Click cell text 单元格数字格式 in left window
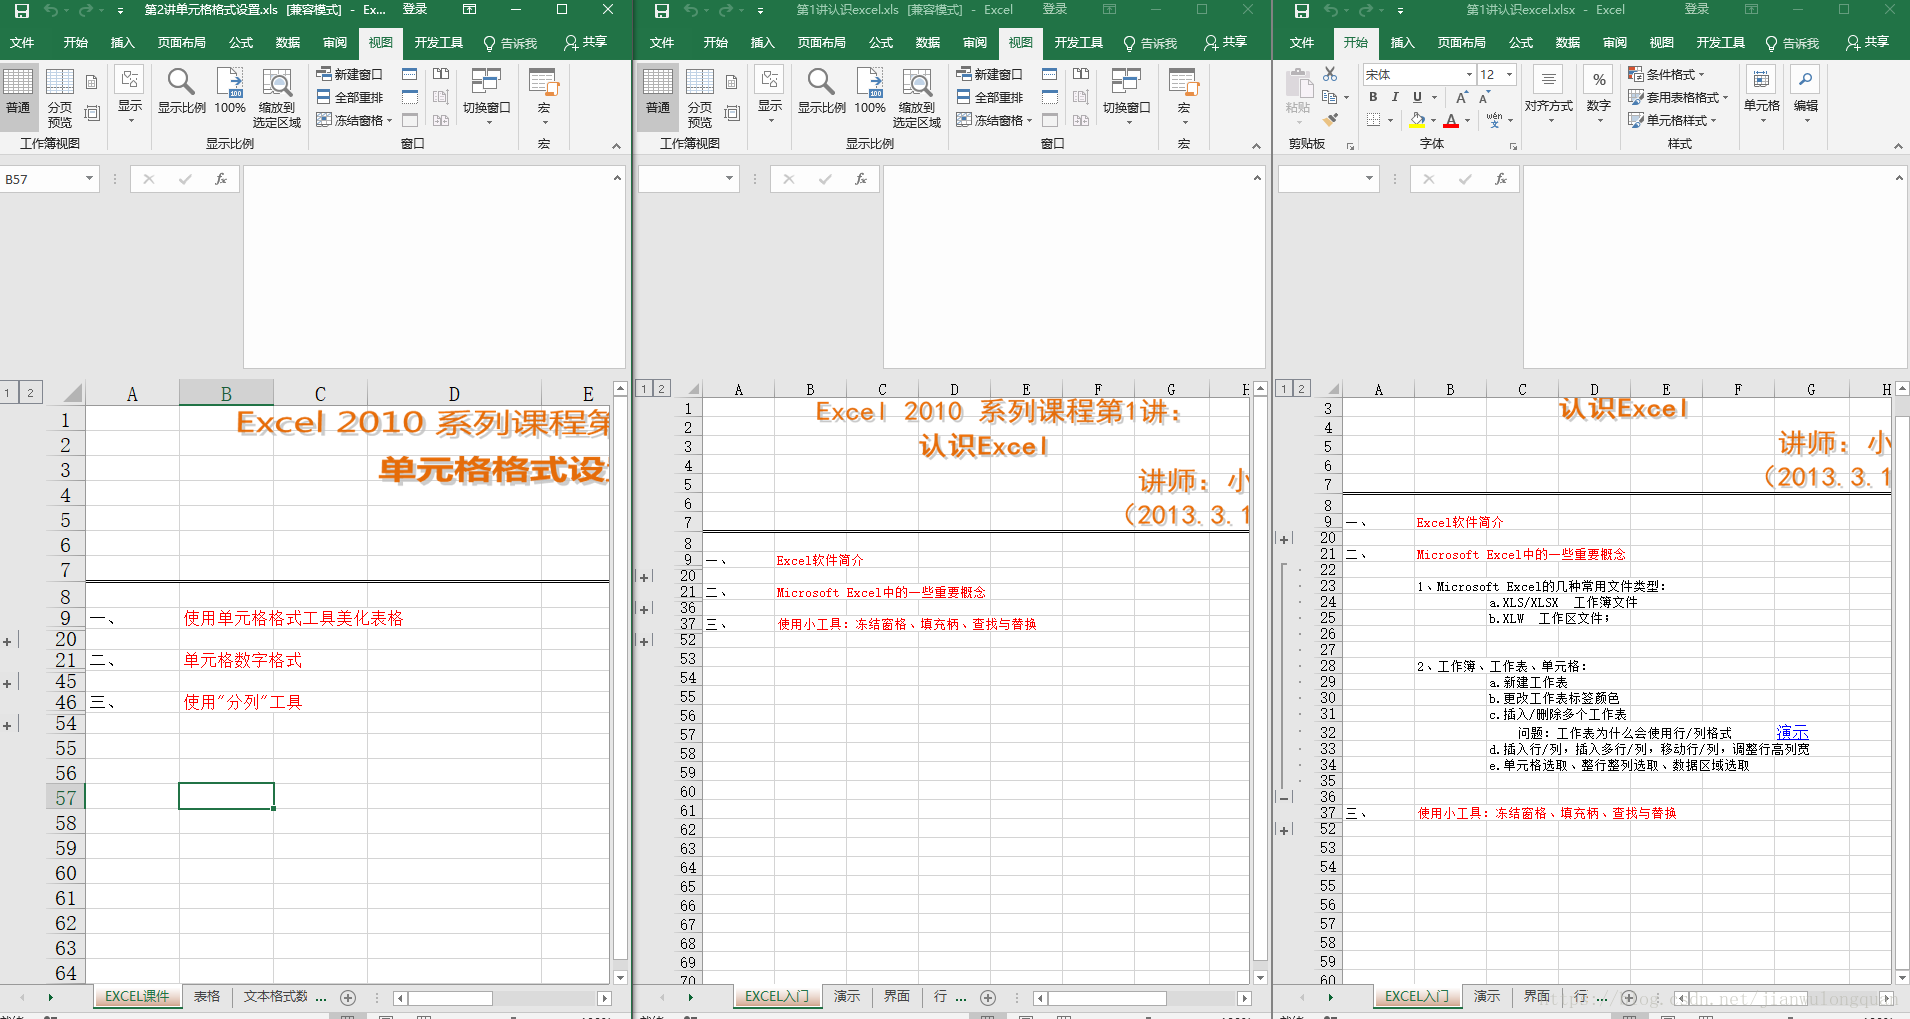This screenshot has width=1910, height=1019. [x=243, y=660]
